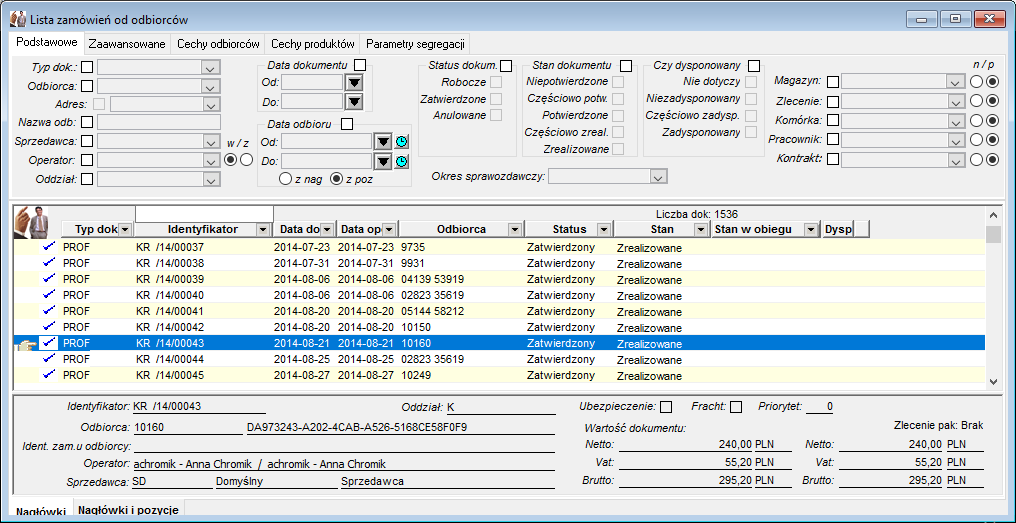This screenshot has width=1016, height=523.
Task: Open calendar picker for Data dokumentu Od
Action: (354, 82)
